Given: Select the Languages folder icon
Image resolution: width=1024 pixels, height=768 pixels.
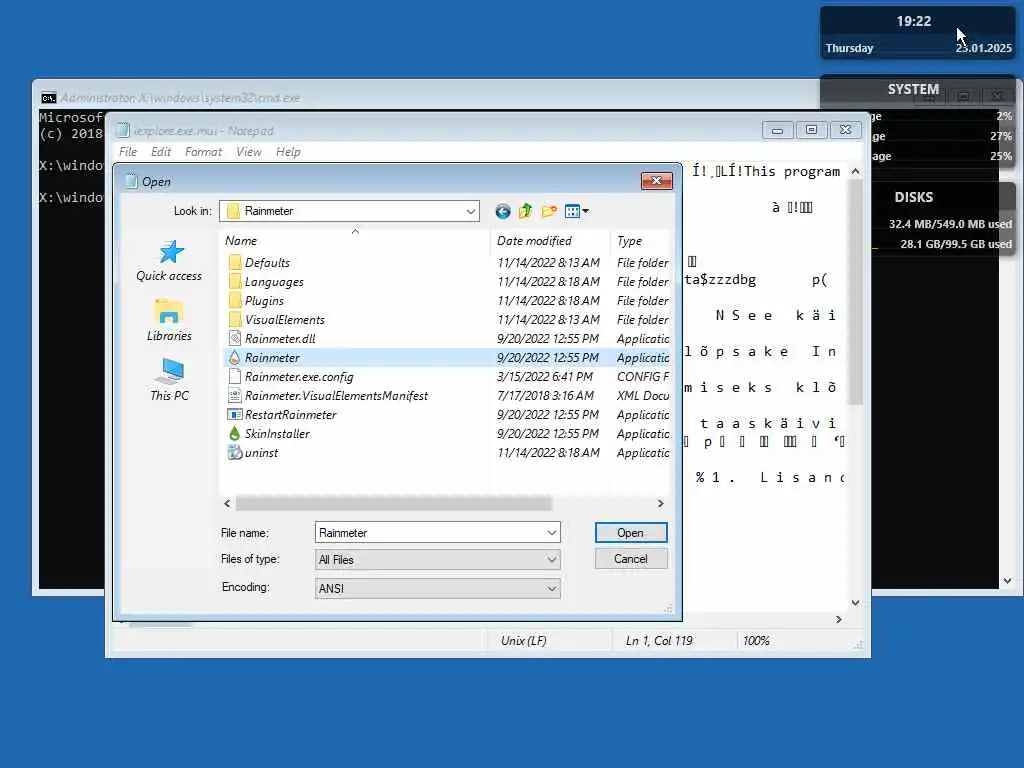Looking at the screenshot, I should [x=235, y=281].
